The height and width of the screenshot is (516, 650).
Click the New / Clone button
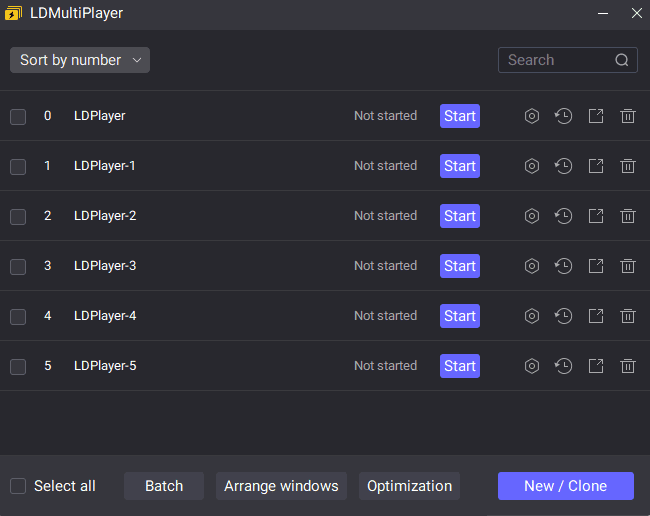tap(566, 486)
